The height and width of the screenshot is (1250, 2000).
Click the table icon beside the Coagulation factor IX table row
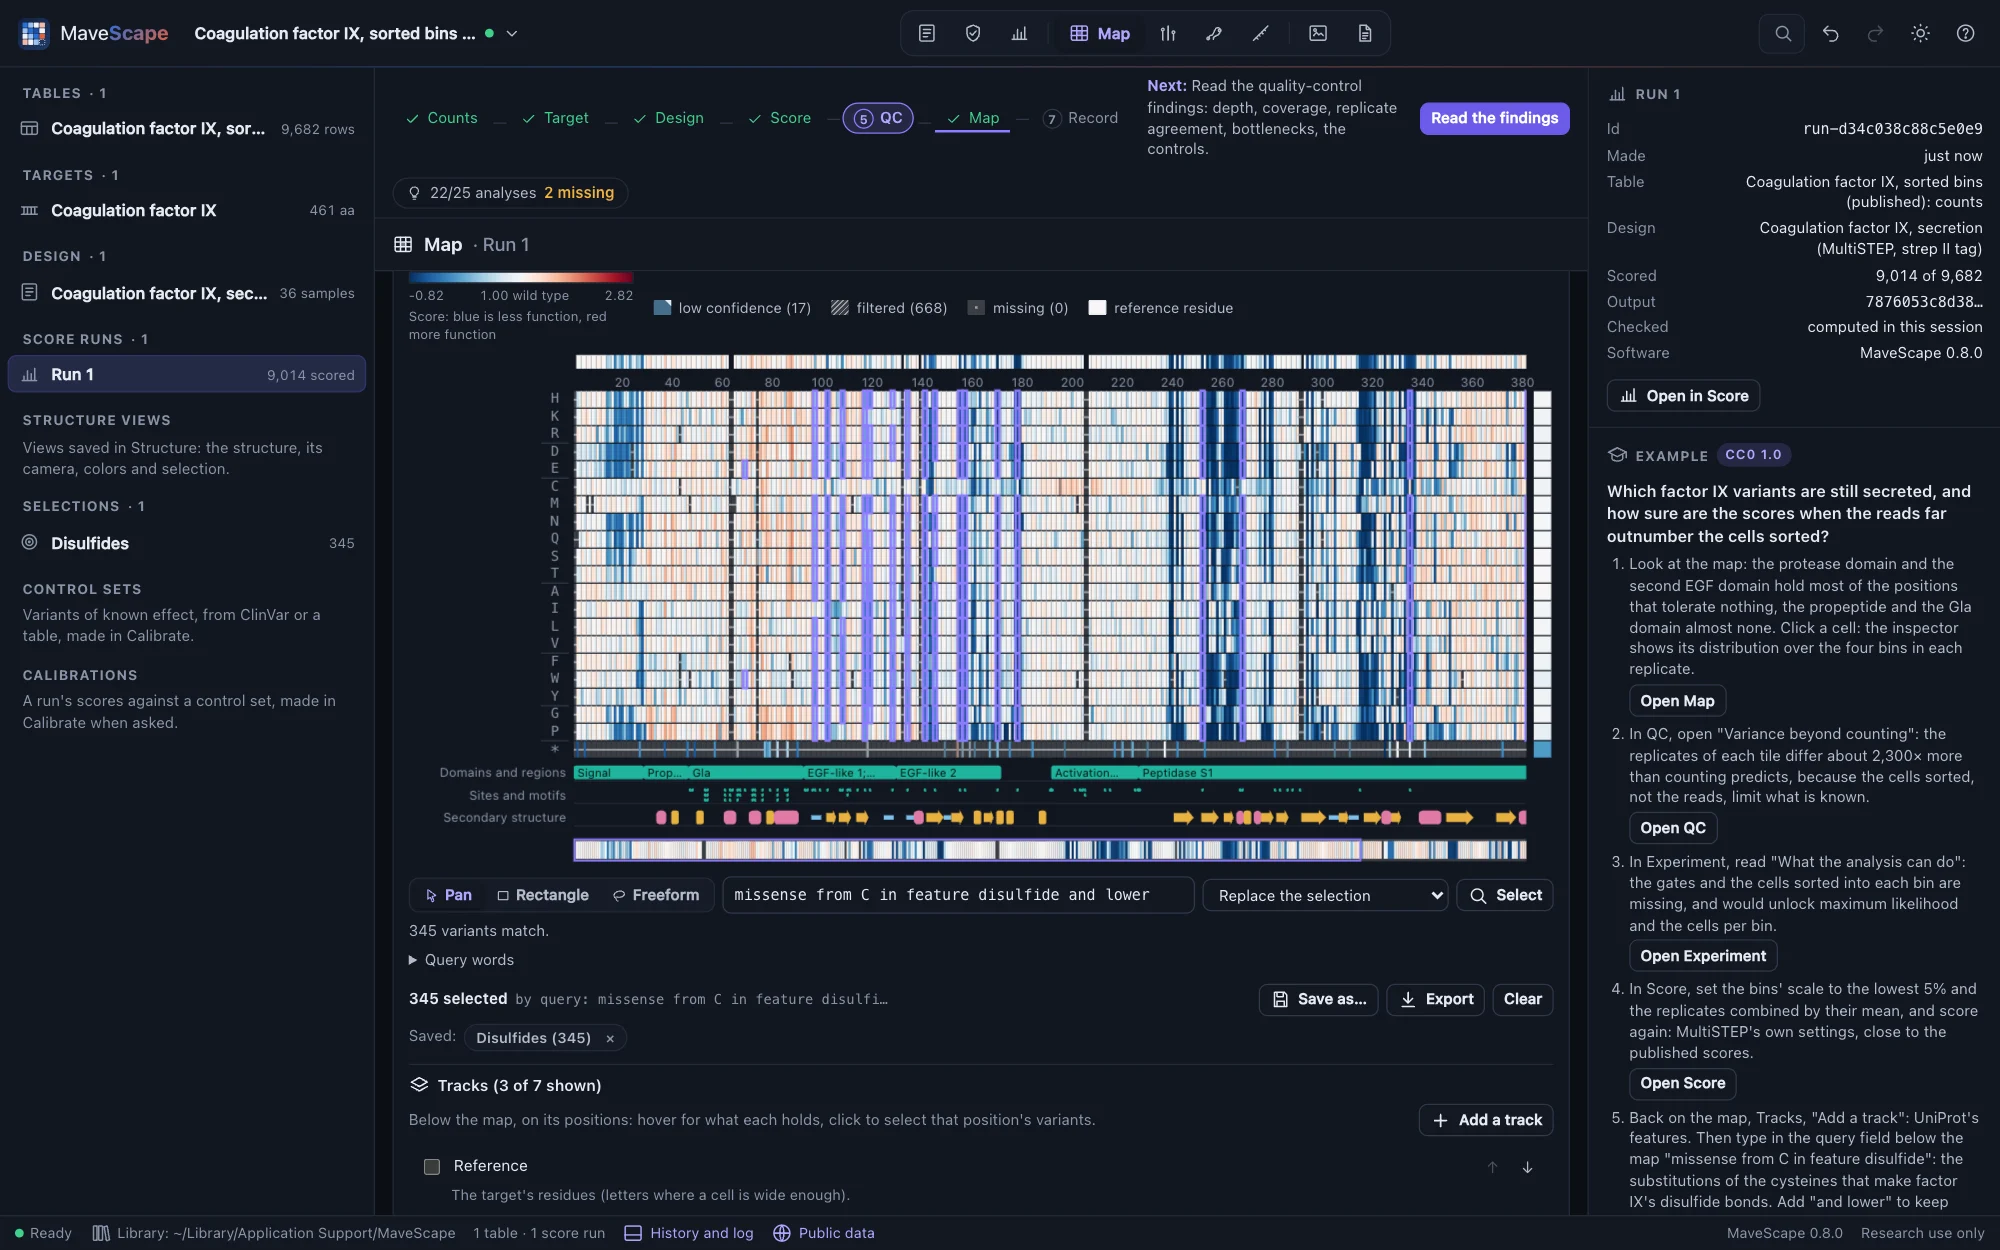click(30, 128)
